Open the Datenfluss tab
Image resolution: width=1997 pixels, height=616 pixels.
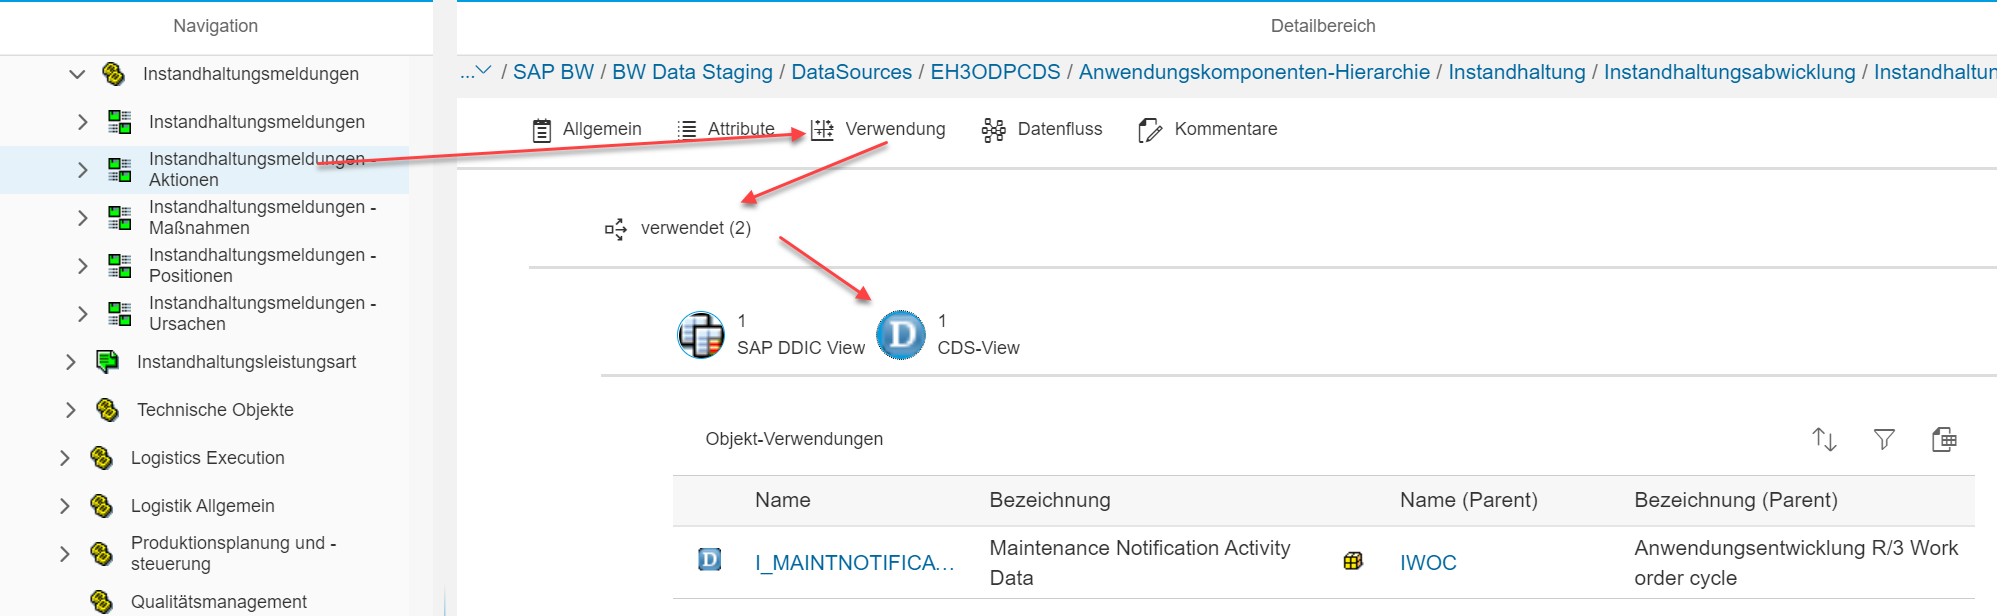tap(1042, 129)
